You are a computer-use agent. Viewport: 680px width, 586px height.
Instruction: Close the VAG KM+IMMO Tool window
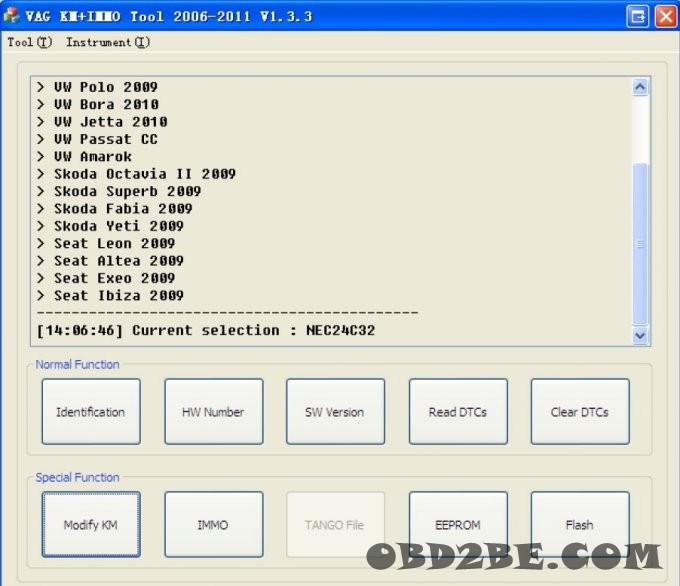(x=666, y=16)
